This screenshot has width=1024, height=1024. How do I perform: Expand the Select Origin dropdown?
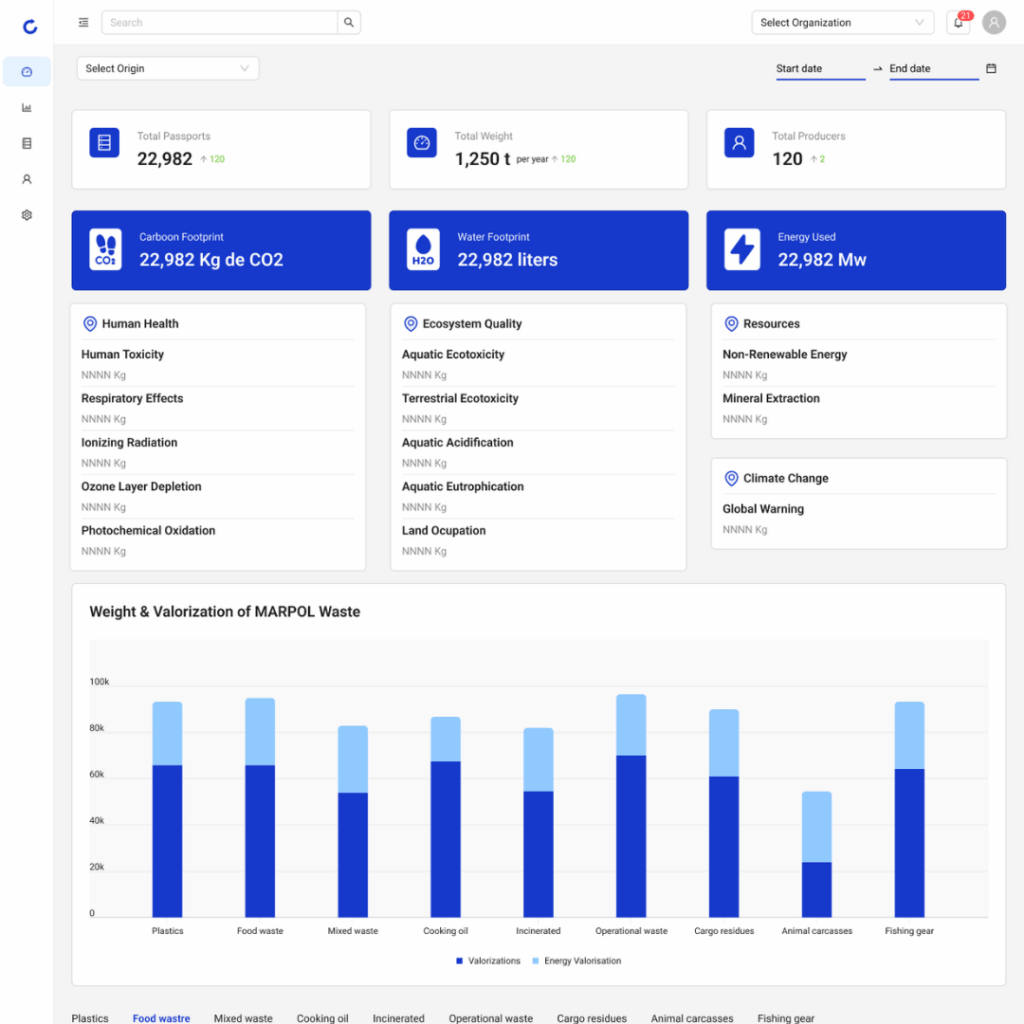point(167,69)
